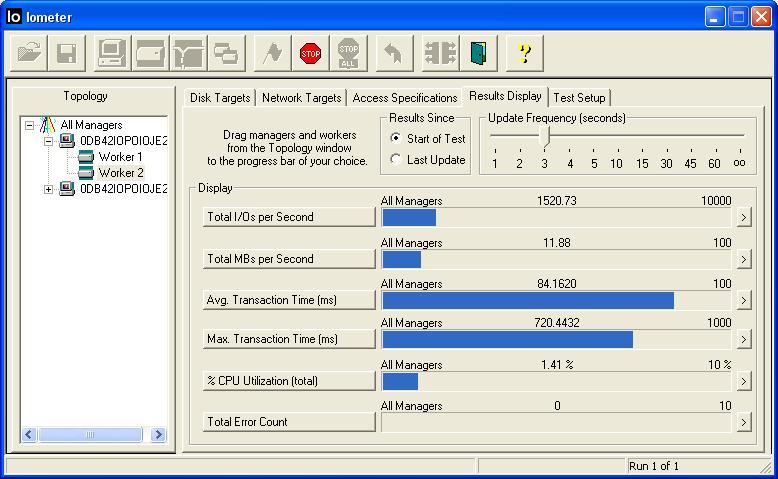Start tests with green flag icon
Viewport: 778px width, 479px height.
[x=272, y=53]
